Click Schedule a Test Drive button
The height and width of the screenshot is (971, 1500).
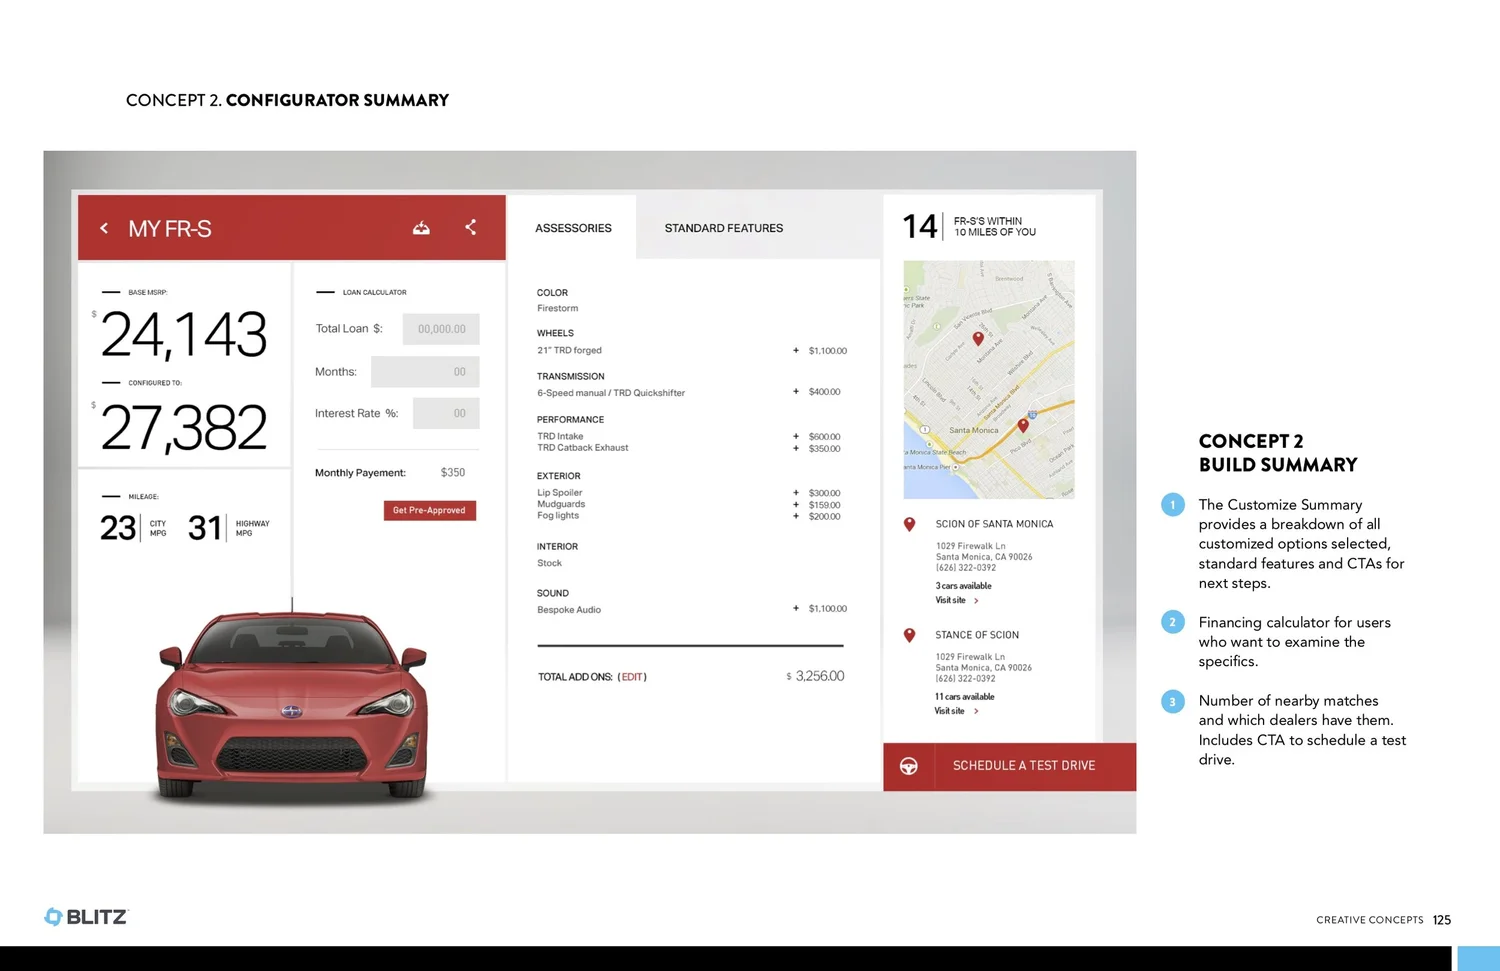point(1010,766)
